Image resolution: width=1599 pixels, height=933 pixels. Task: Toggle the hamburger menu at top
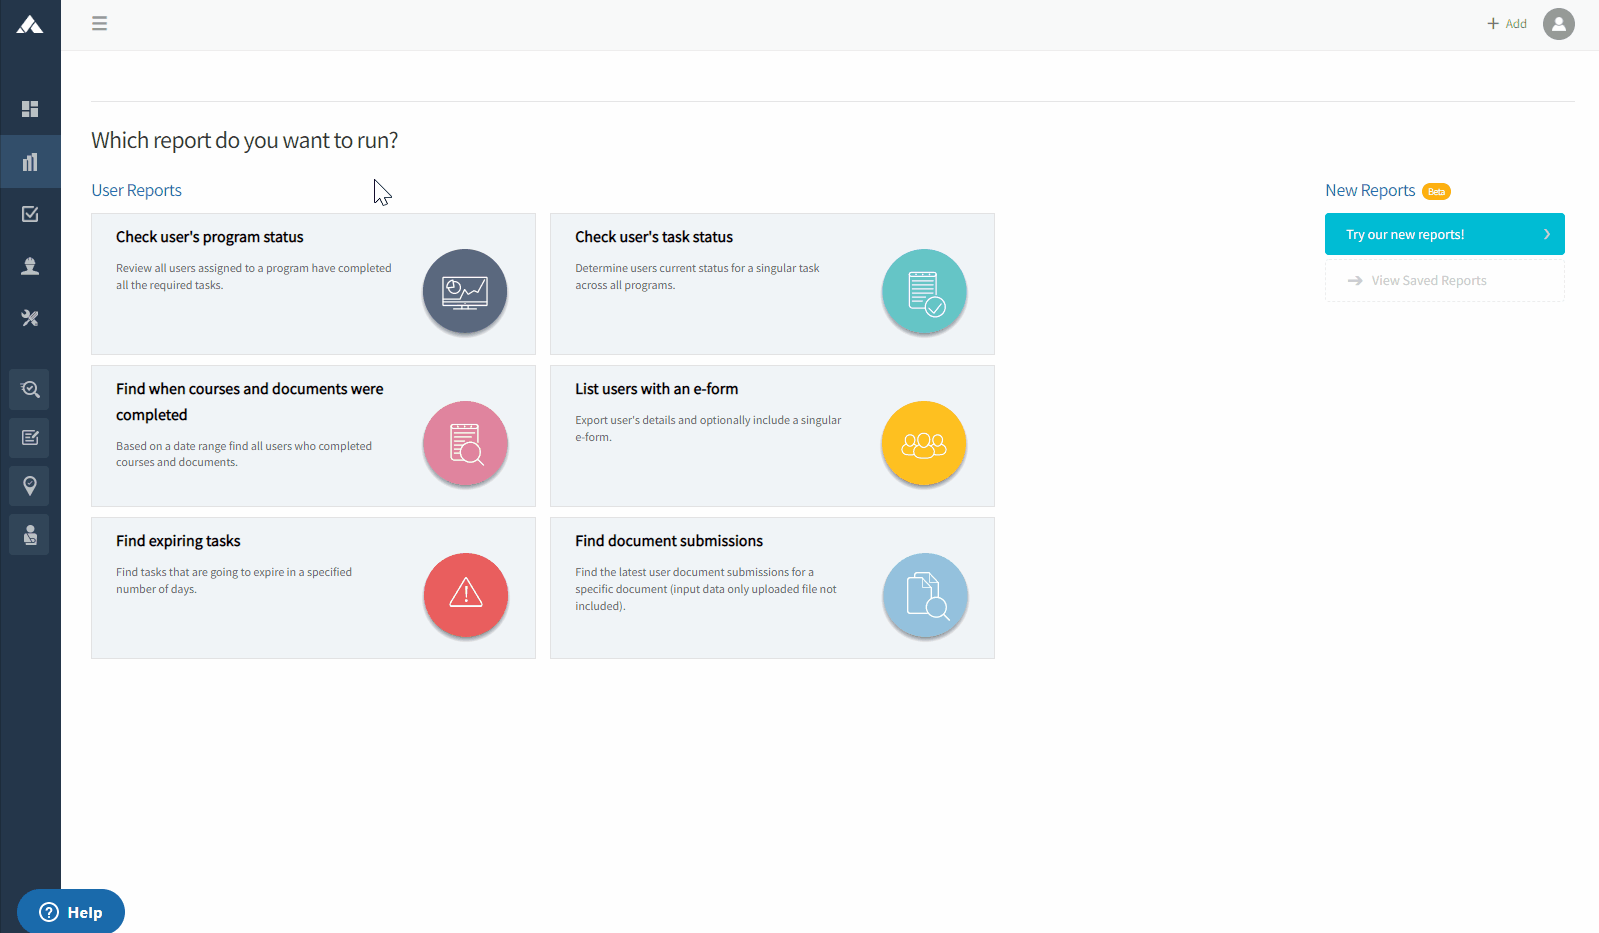point(99,23)
